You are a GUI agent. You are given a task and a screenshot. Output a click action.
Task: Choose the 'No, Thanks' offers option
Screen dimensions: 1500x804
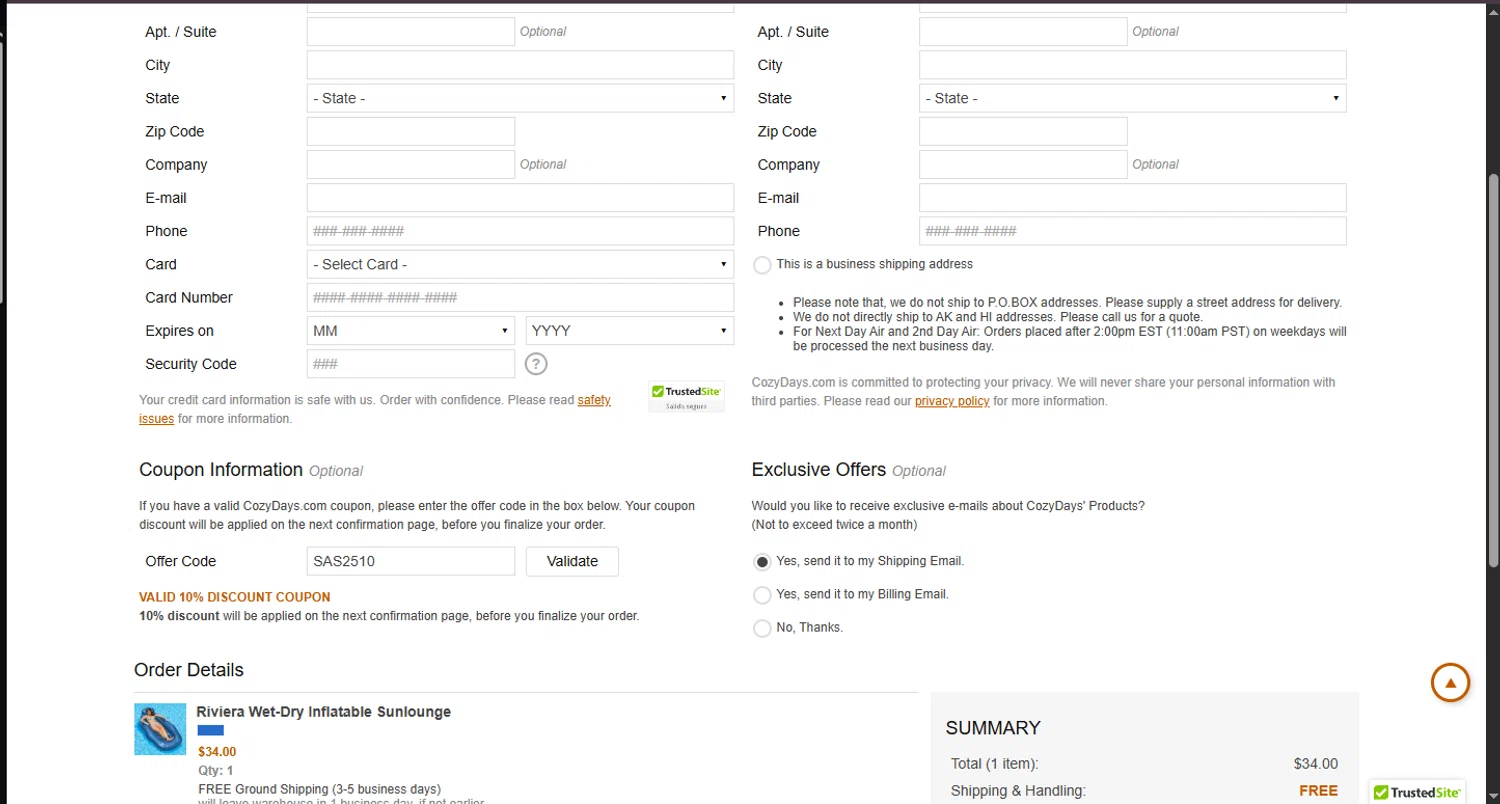(762, 628)
